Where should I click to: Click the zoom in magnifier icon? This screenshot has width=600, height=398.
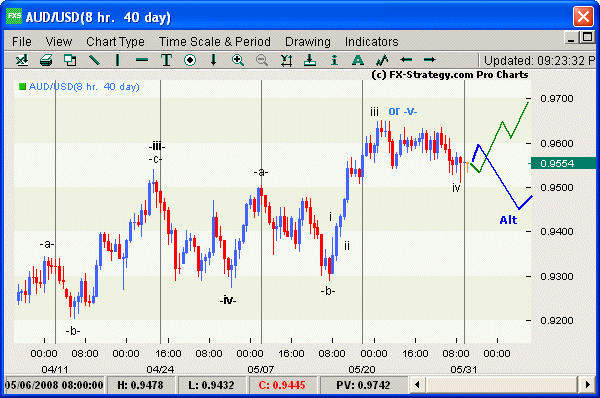pos(238,60)
